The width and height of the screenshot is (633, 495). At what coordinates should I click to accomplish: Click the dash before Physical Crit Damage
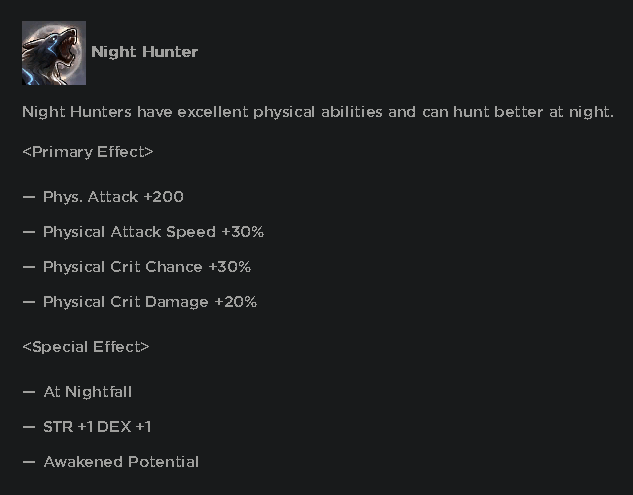click(x=28, y=302)
